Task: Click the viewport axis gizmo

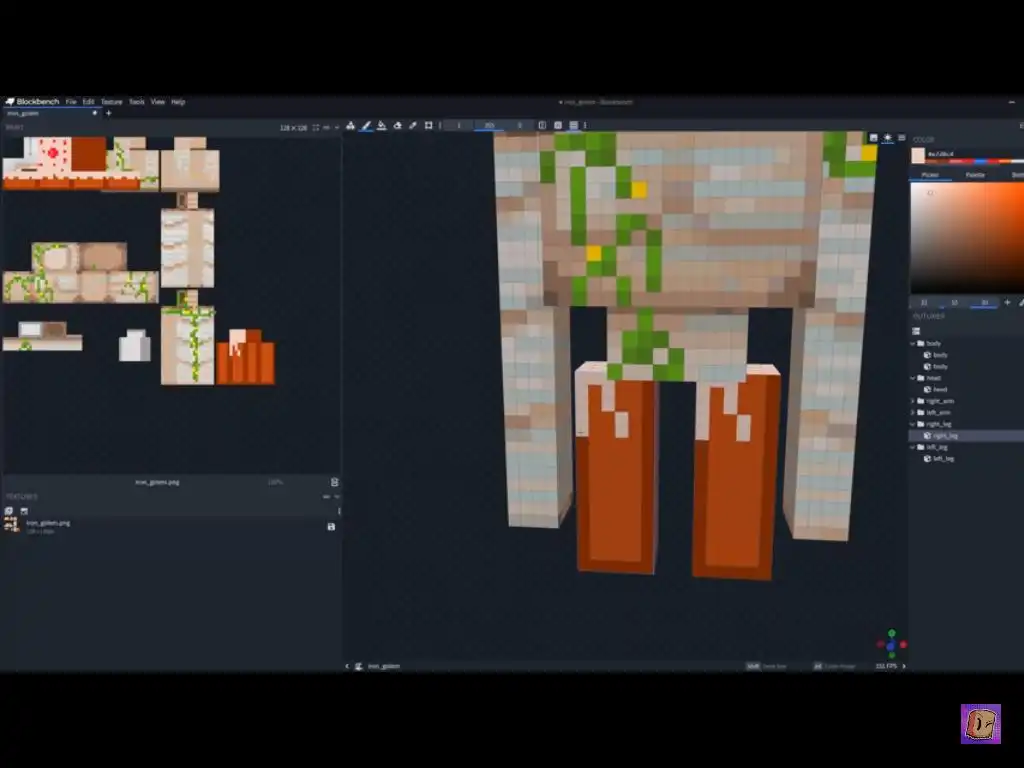Action: (x=891, y=645)
